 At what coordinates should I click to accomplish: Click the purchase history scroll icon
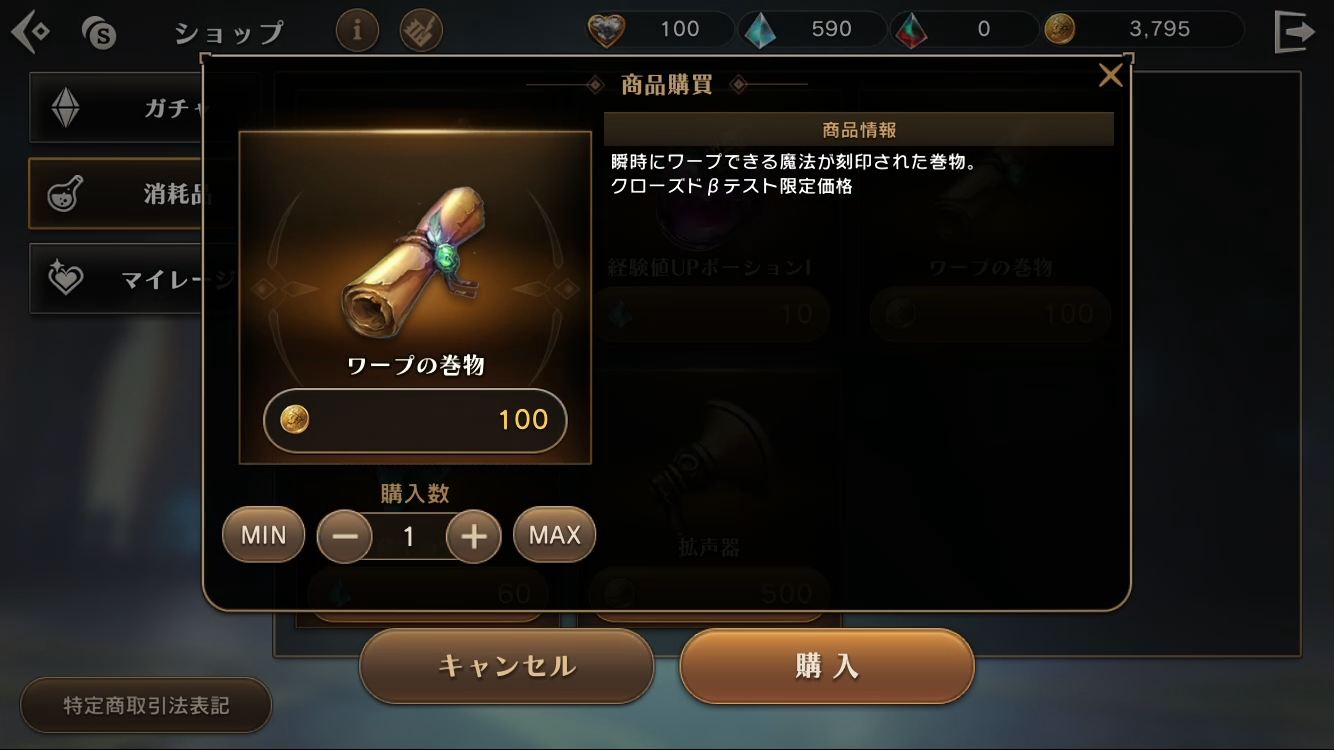tap(421, 31)
